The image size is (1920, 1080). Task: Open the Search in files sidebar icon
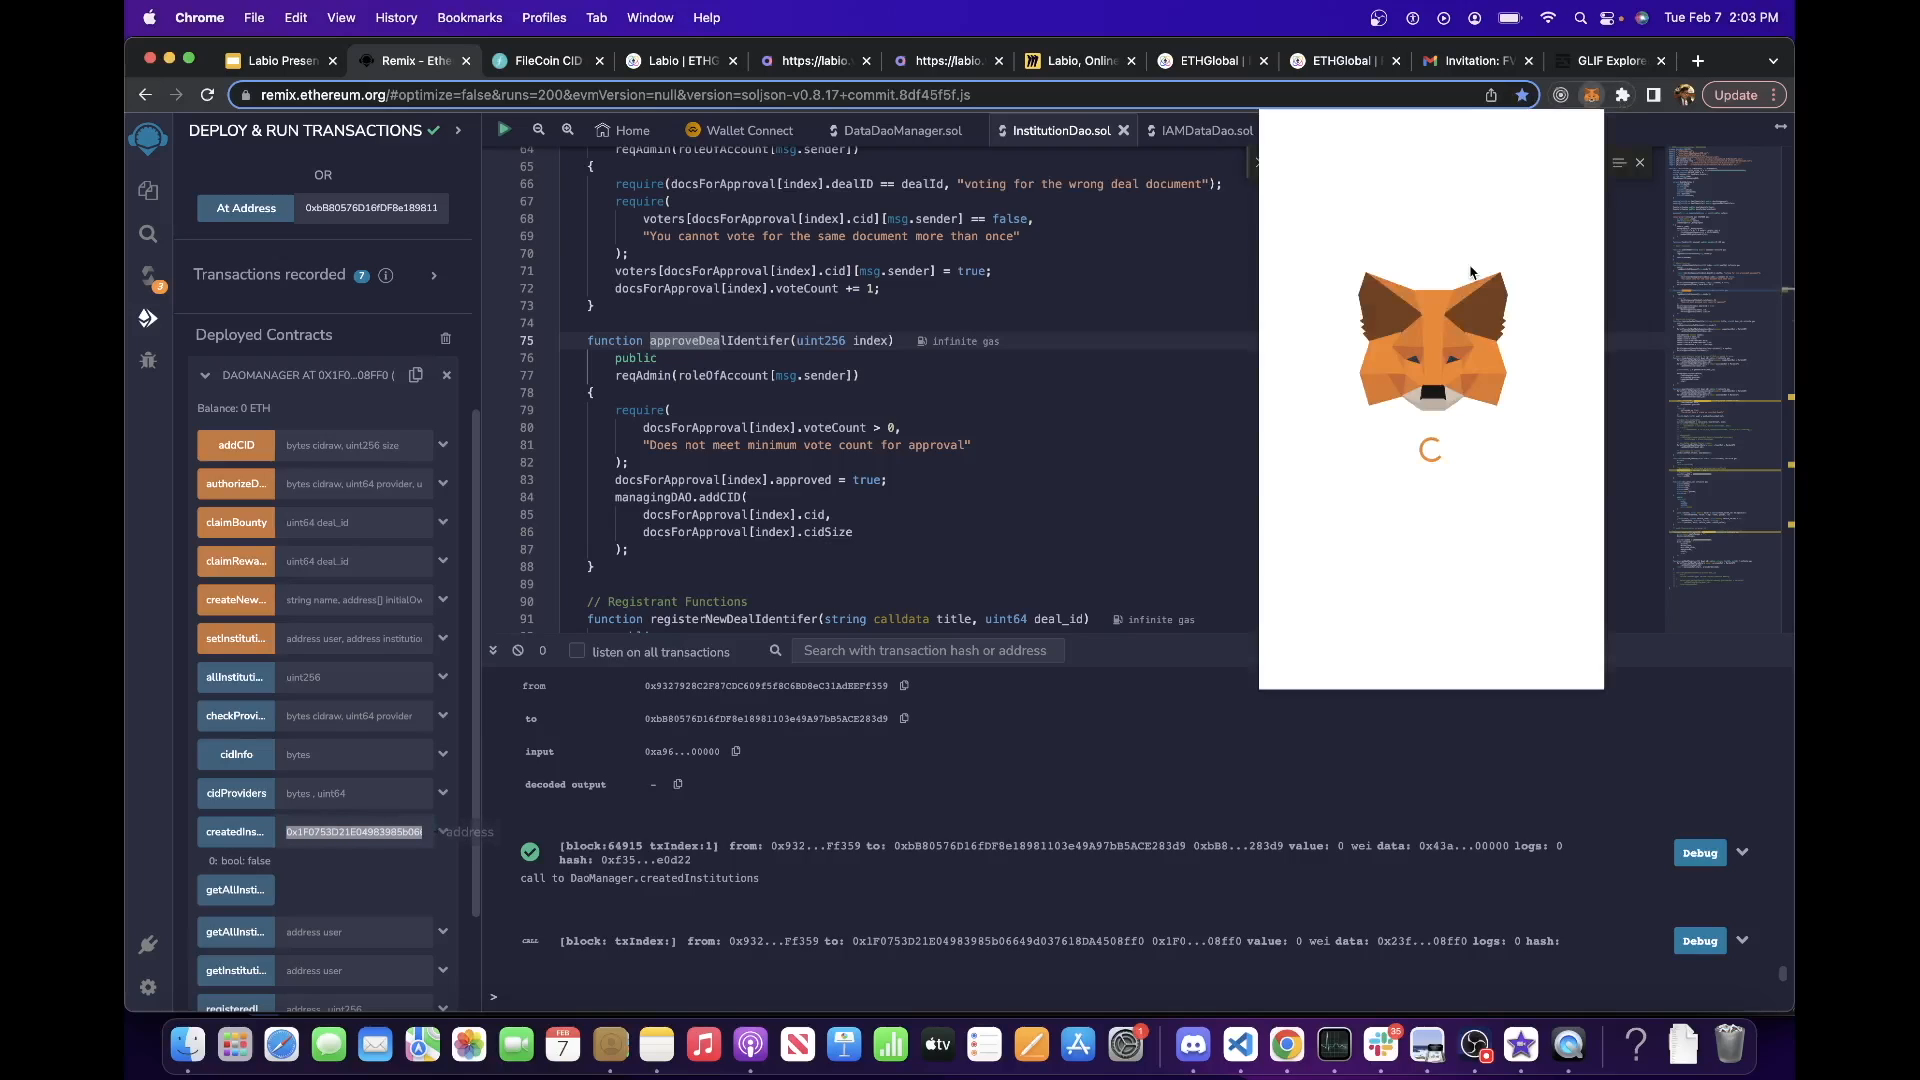click(x=148, y=234)
